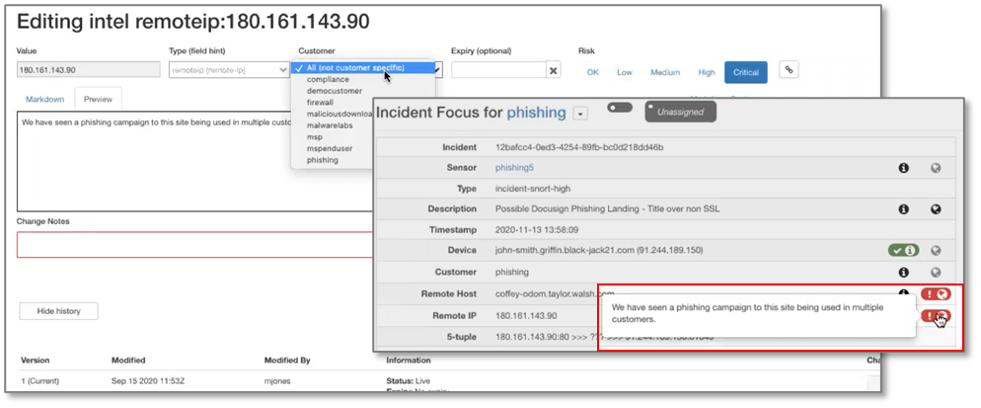Click the link icon beside the Critical risk button
The width and height of the screenshot is (981, 408).
coord(789,70)
